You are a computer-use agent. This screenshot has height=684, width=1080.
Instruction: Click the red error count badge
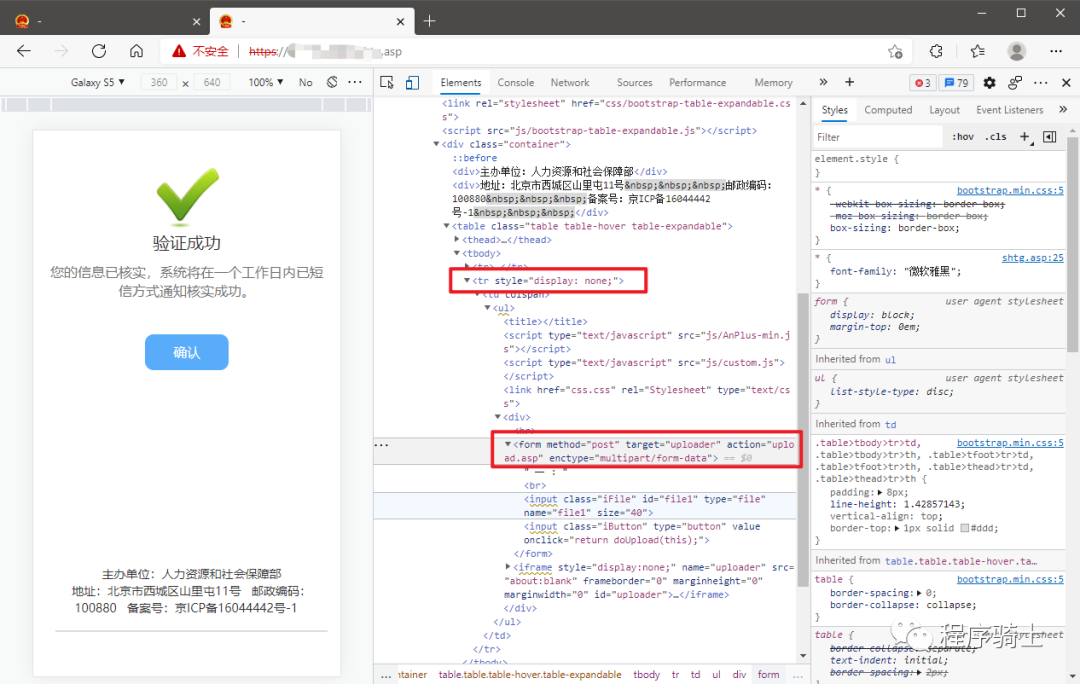(922, 83)
